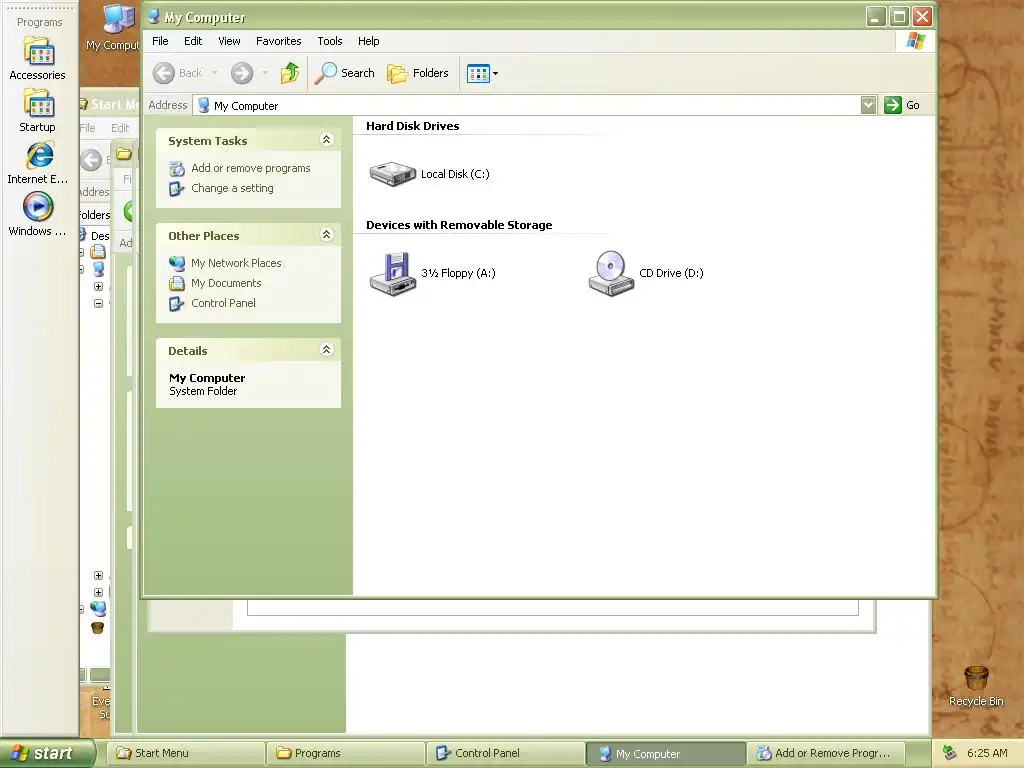Click the Change a setting icon
1024x768 pixels.
(176, 189)
